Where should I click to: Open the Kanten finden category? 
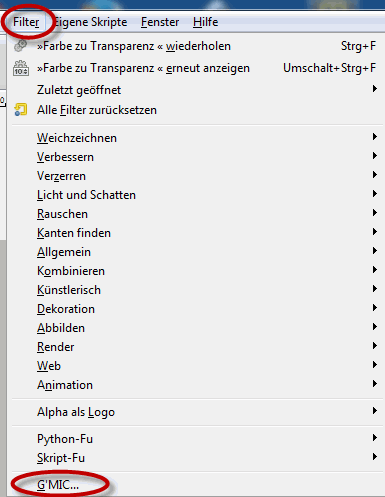(x=196, y=233)
